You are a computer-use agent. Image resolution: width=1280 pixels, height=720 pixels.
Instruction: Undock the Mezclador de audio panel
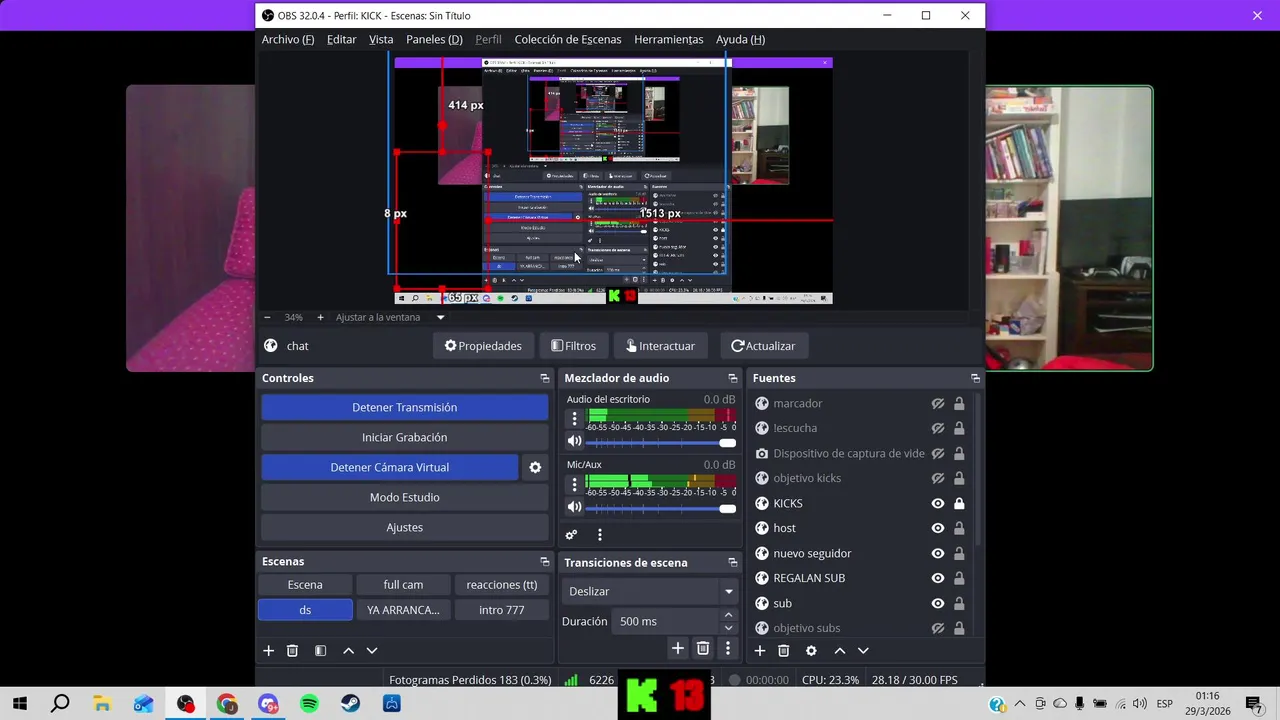(732, 378)
